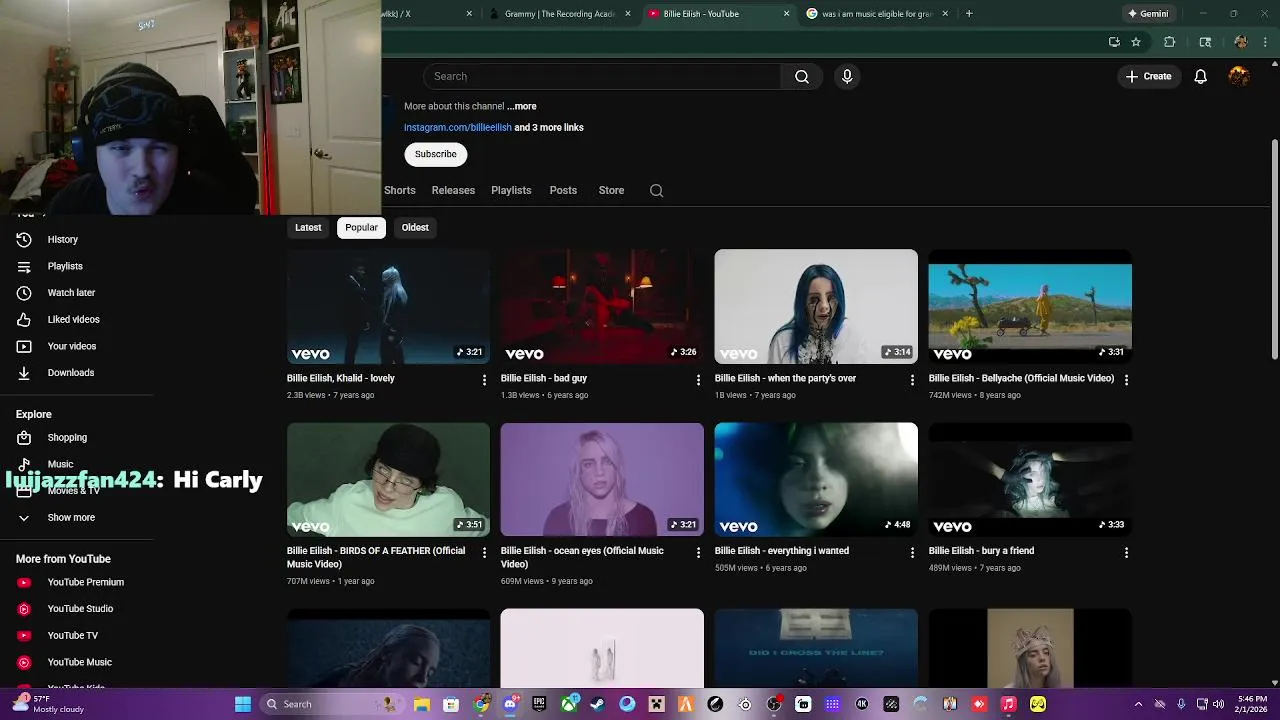
Task: Switch to the Releases channel tab
Action: click(453, 190)
